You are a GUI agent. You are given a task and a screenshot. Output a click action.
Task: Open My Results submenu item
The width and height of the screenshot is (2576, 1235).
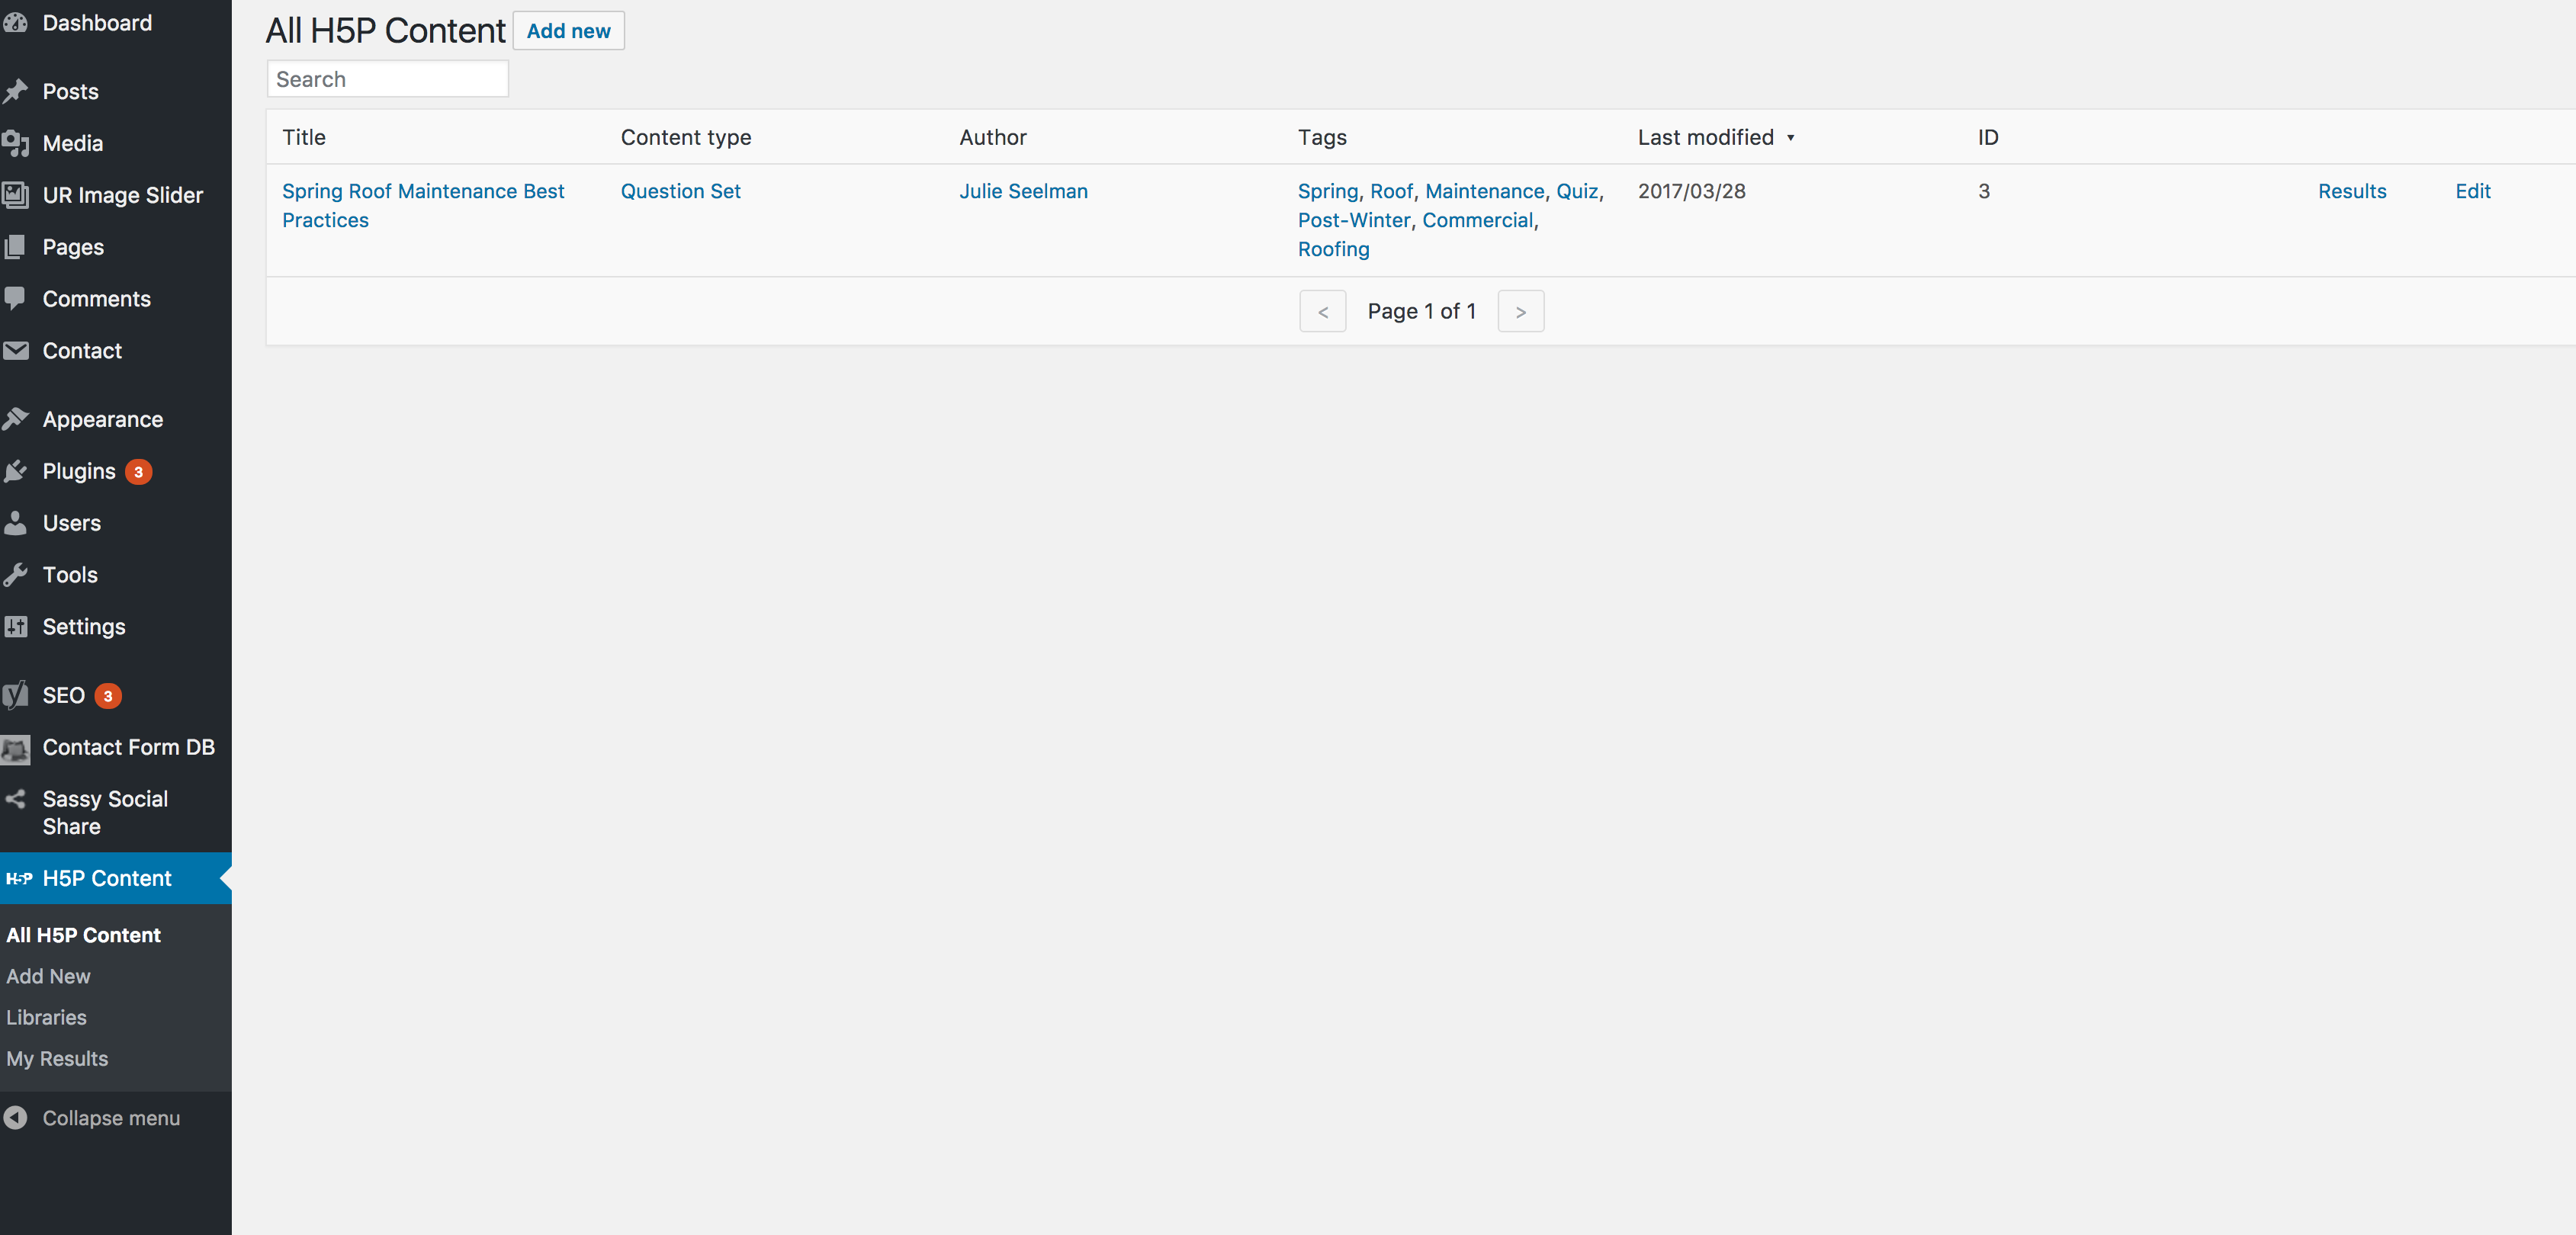(57, 1058)
